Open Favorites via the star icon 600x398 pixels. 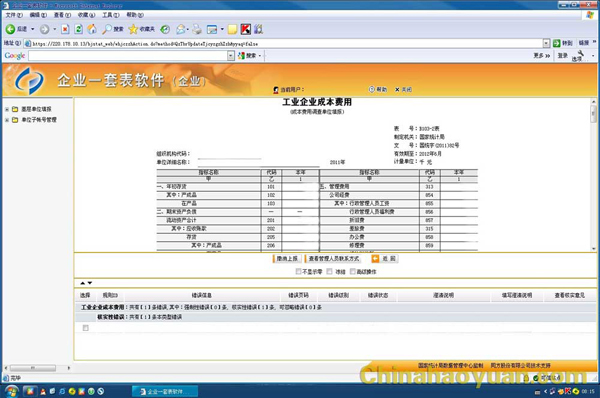pyautogui.click(x=133, y=29)
